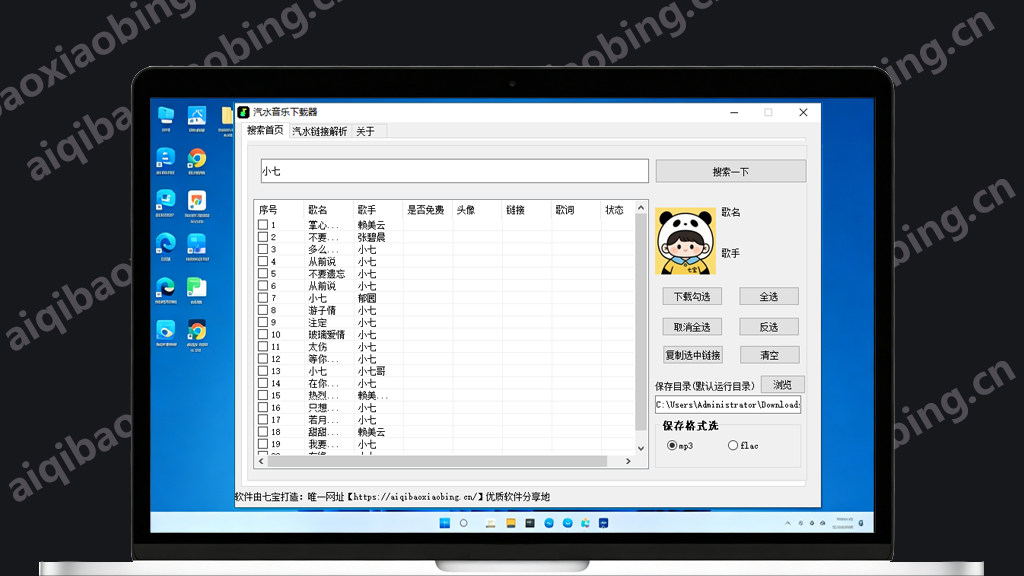Click the 是否免费 column header
Image resolution: width=1024 pixels, height=576 pixels.
426,210
